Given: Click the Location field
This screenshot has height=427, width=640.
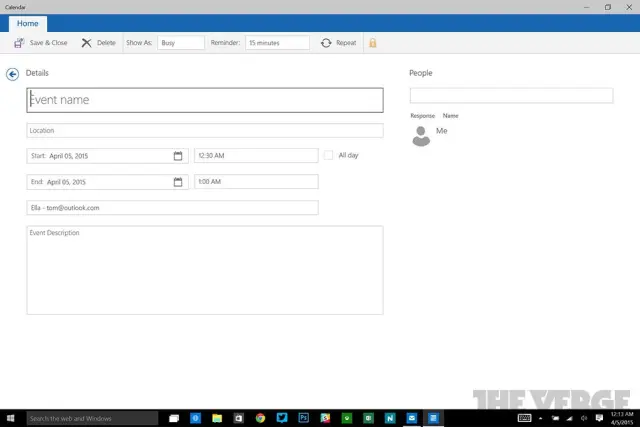Looking at the screenshot, I should click(x=204, y=131).
